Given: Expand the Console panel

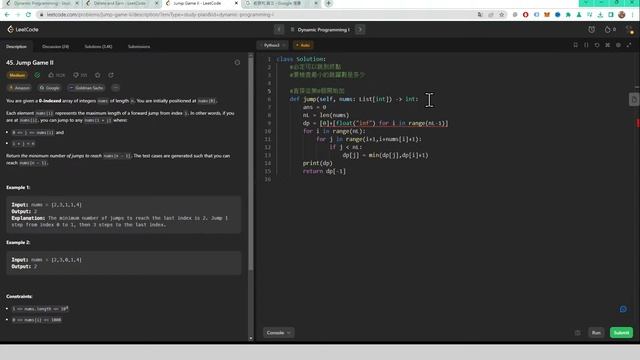Looking at the screenshot, I should [278, 333].
